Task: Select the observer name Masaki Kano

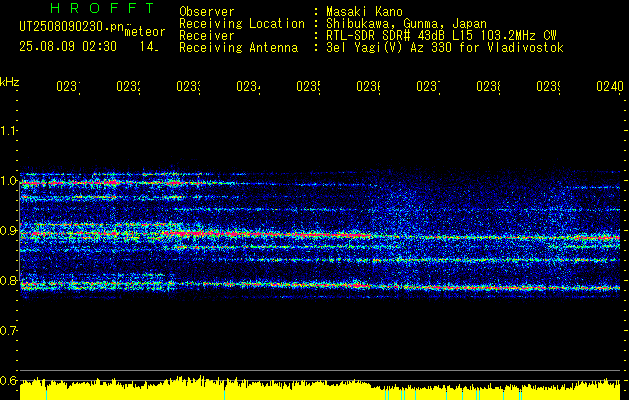Action: point(364,11)
